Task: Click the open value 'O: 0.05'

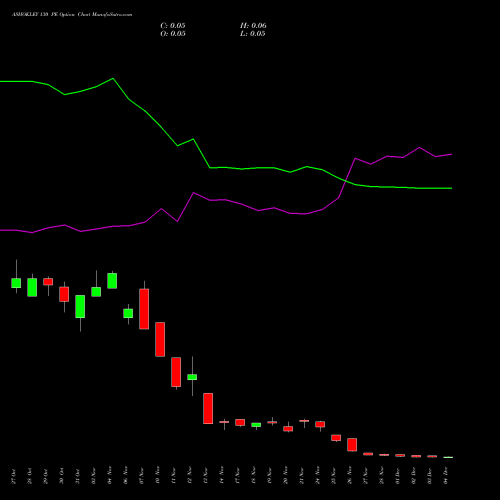Action: click(173, 34)
